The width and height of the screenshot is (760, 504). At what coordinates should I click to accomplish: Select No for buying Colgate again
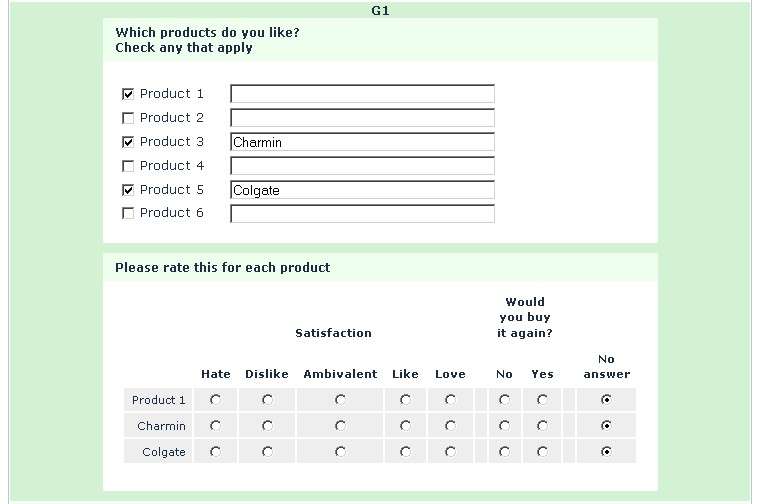(x=504, y=452)
